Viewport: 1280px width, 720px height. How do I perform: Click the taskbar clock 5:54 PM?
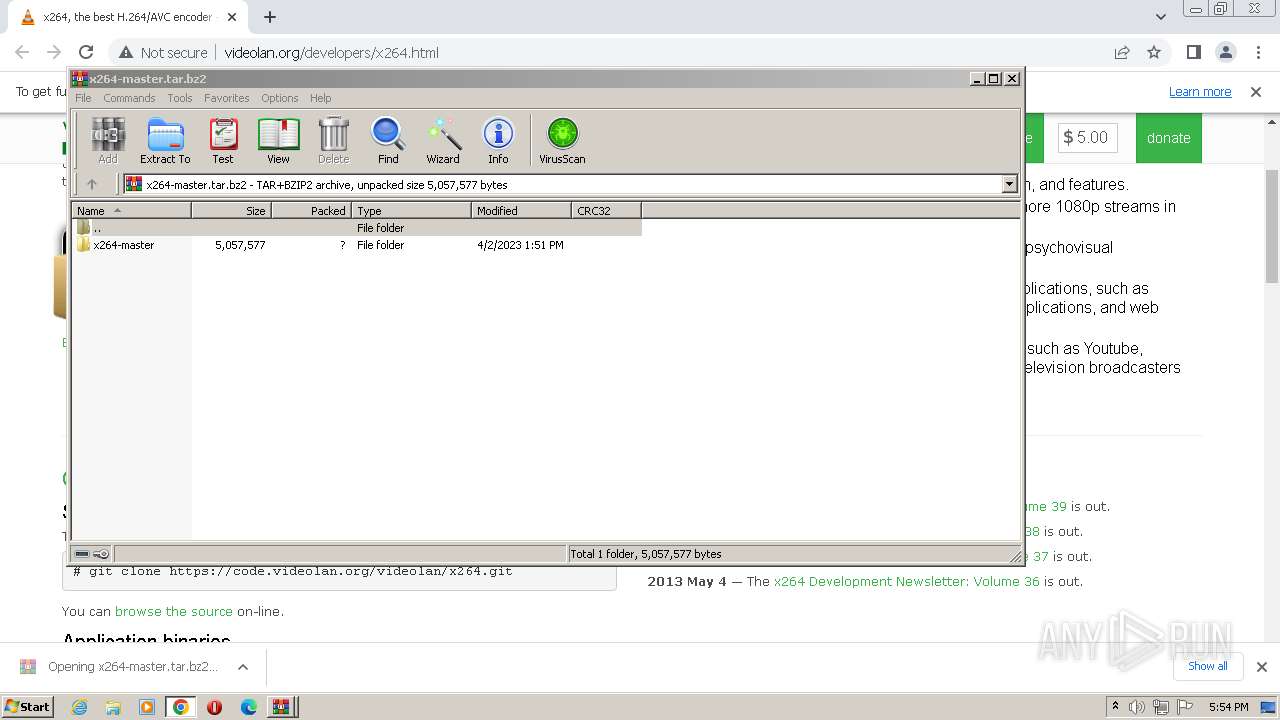[1228, 707]
